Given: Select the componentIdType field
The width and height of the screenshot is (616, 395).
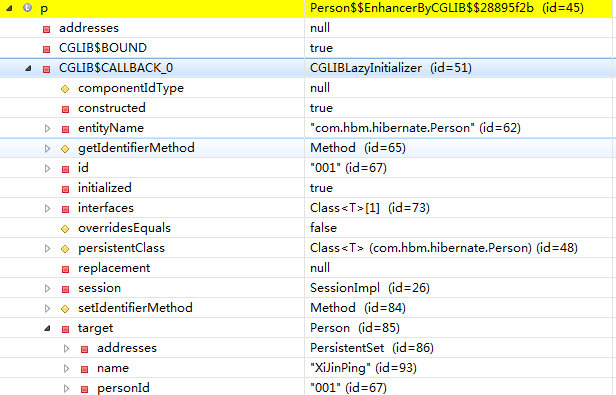Looking at the screenshot, I should tap(131, 88).
